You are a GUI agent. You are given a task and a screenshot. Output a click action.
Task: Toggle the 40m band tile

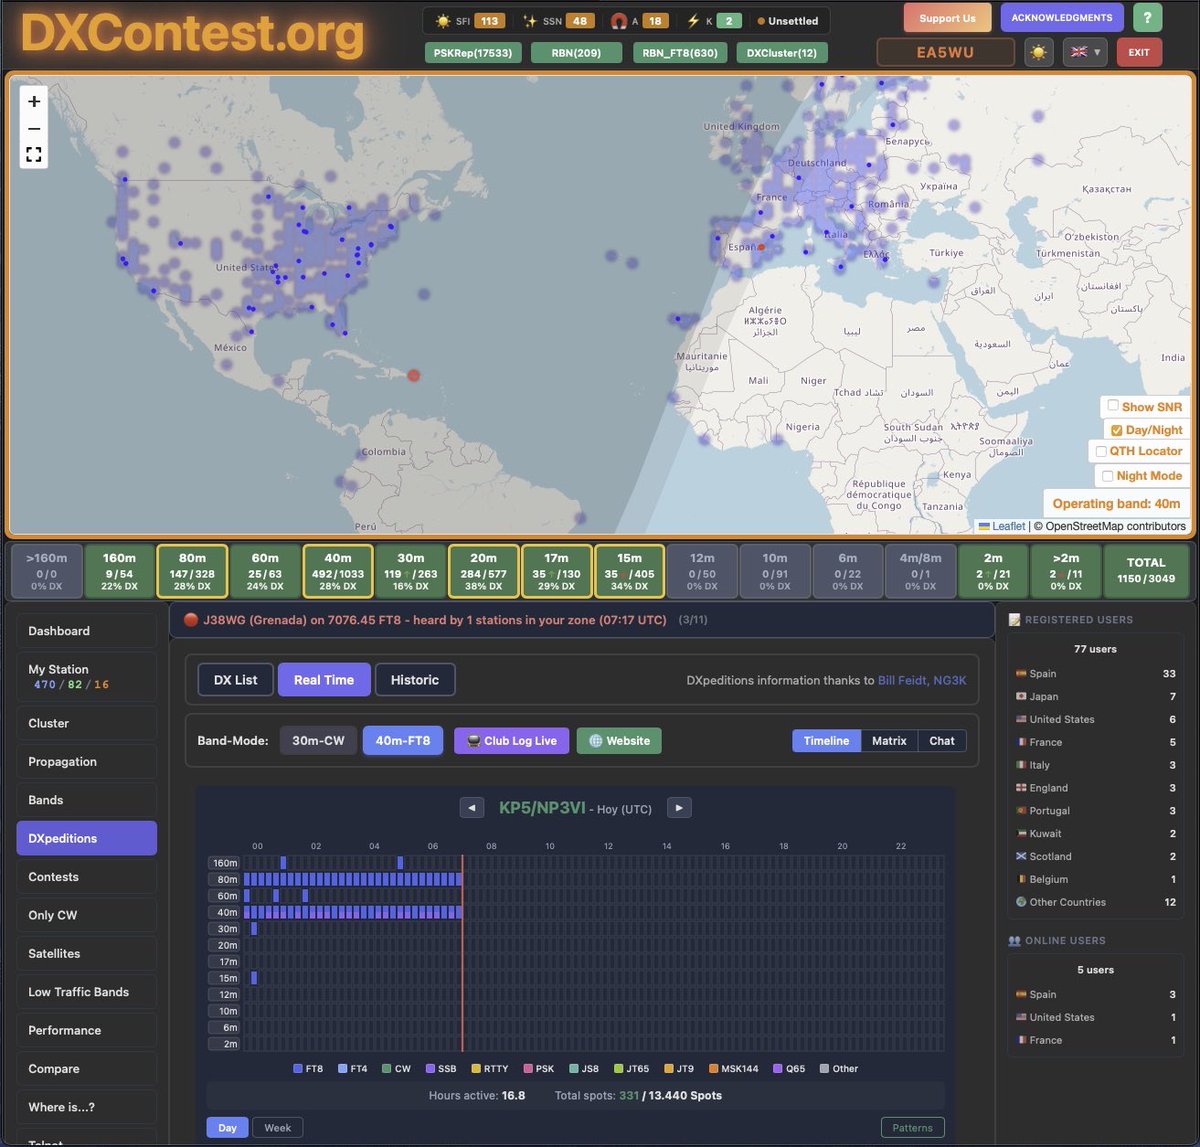click(338, 572)
